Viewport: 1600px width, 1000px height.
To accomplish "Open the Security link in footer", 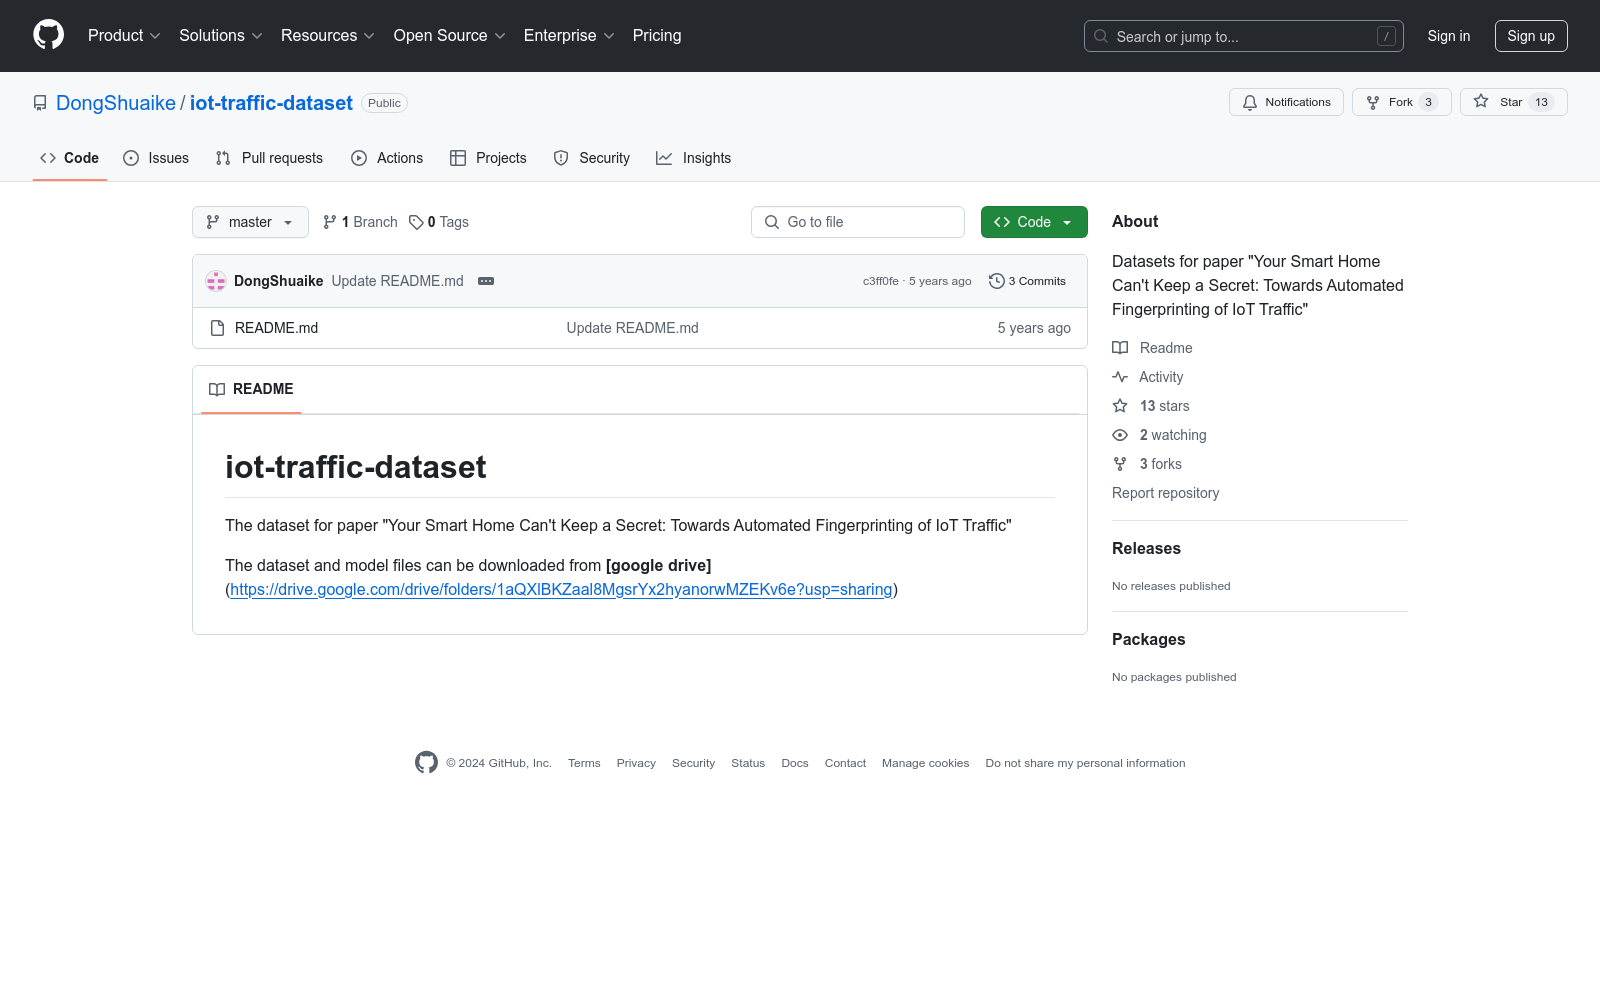I will pos(693,763).
